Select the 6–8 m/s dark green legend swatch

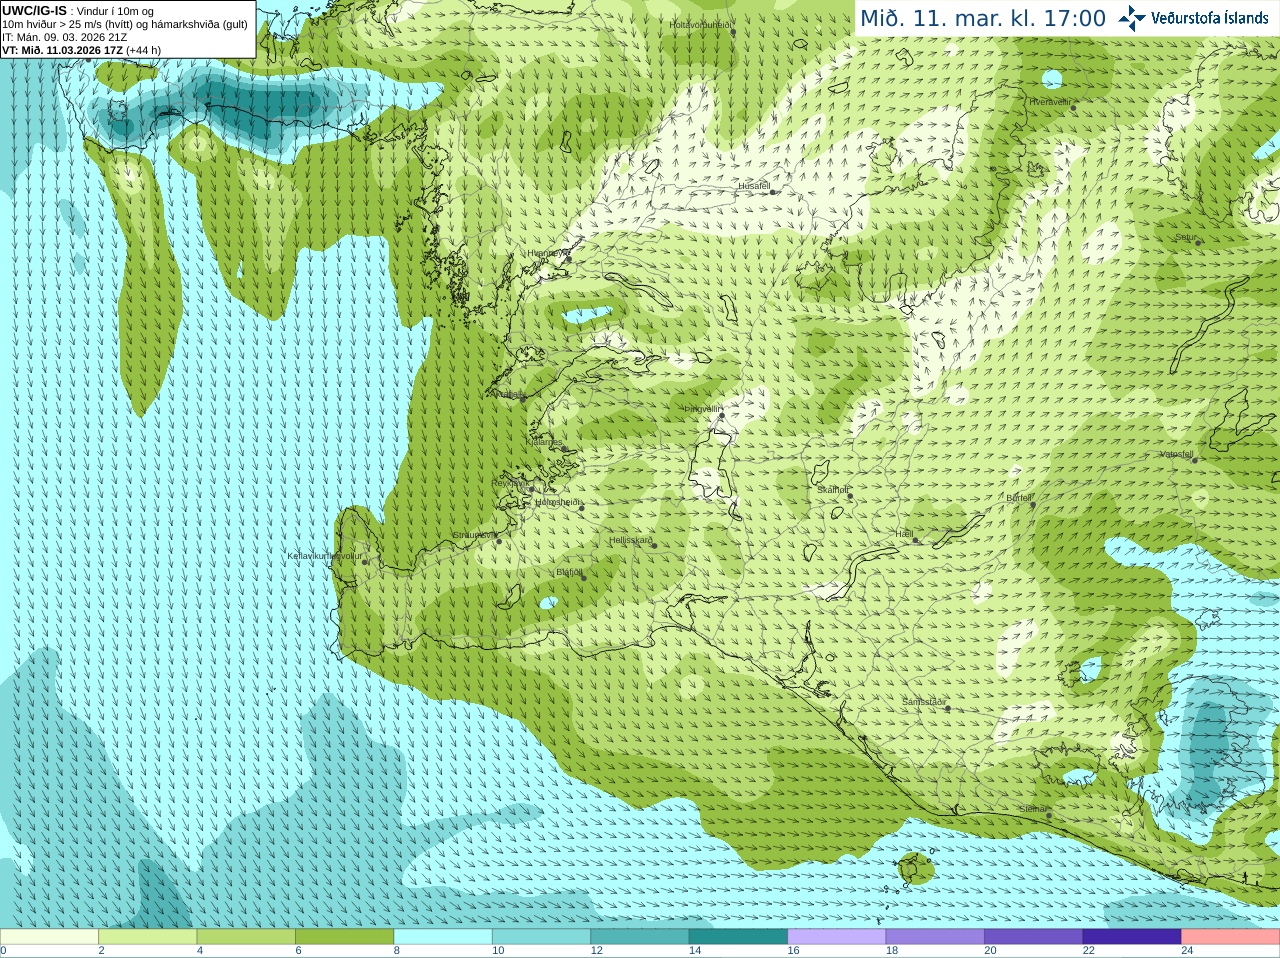[x=344, y=937]
